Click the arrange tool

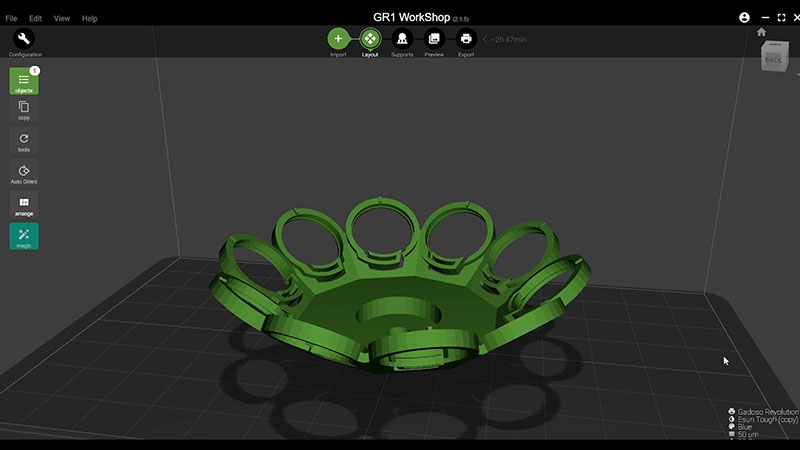[x=24, y=204]
